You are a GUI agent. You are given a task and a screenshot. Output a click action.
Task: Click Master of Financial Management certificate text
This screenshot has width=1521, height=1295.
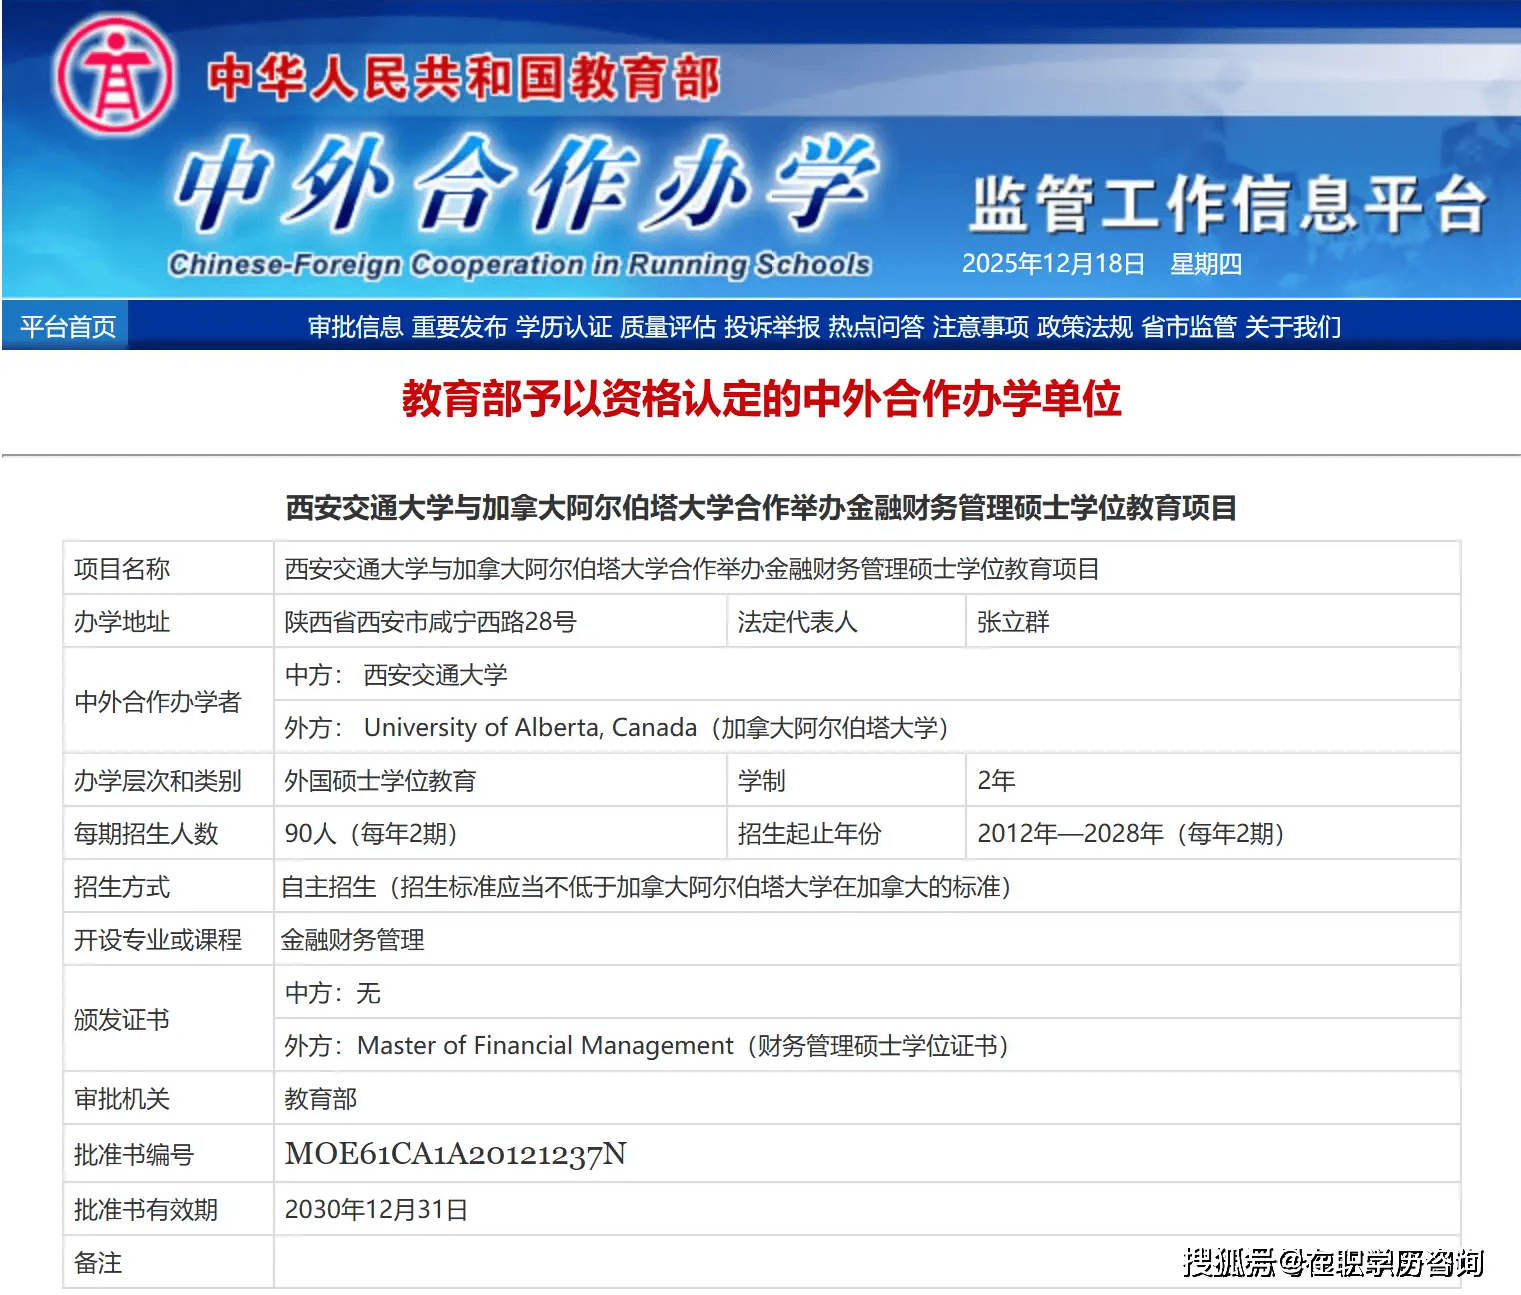[545, 1046]
